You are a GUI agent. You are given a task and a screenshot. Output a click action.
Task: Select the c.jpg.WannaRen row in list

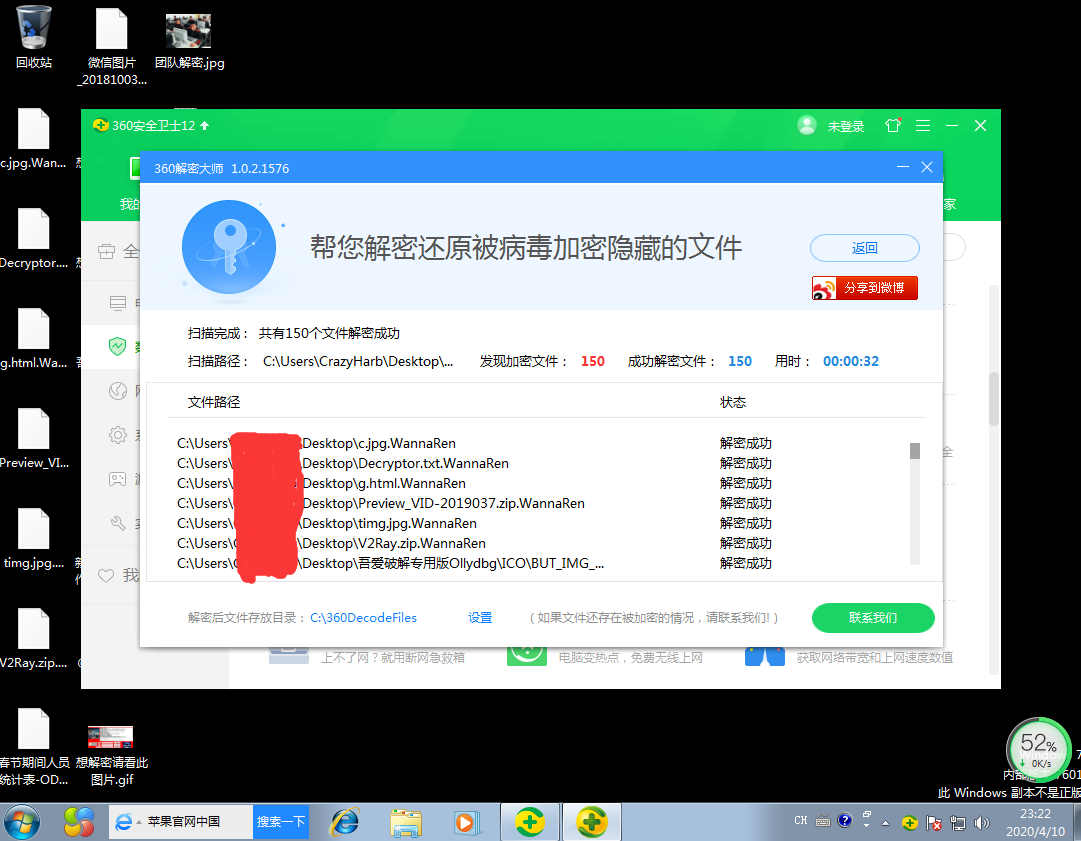(x=474, y=443)
